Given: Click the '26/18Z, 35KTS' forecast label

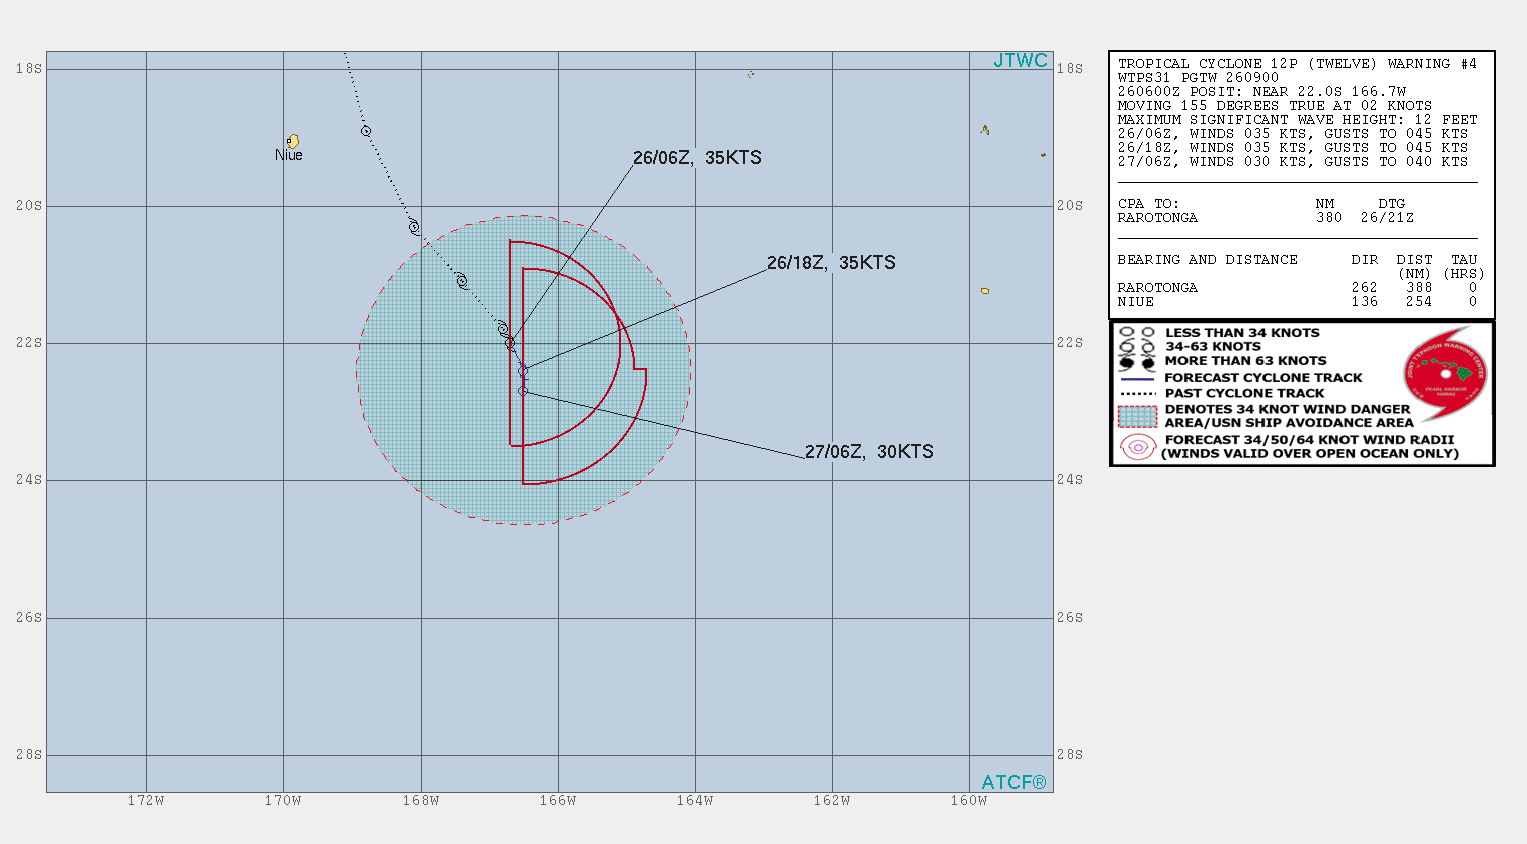Looking at the screenshot, I should [x=831, y=263].
